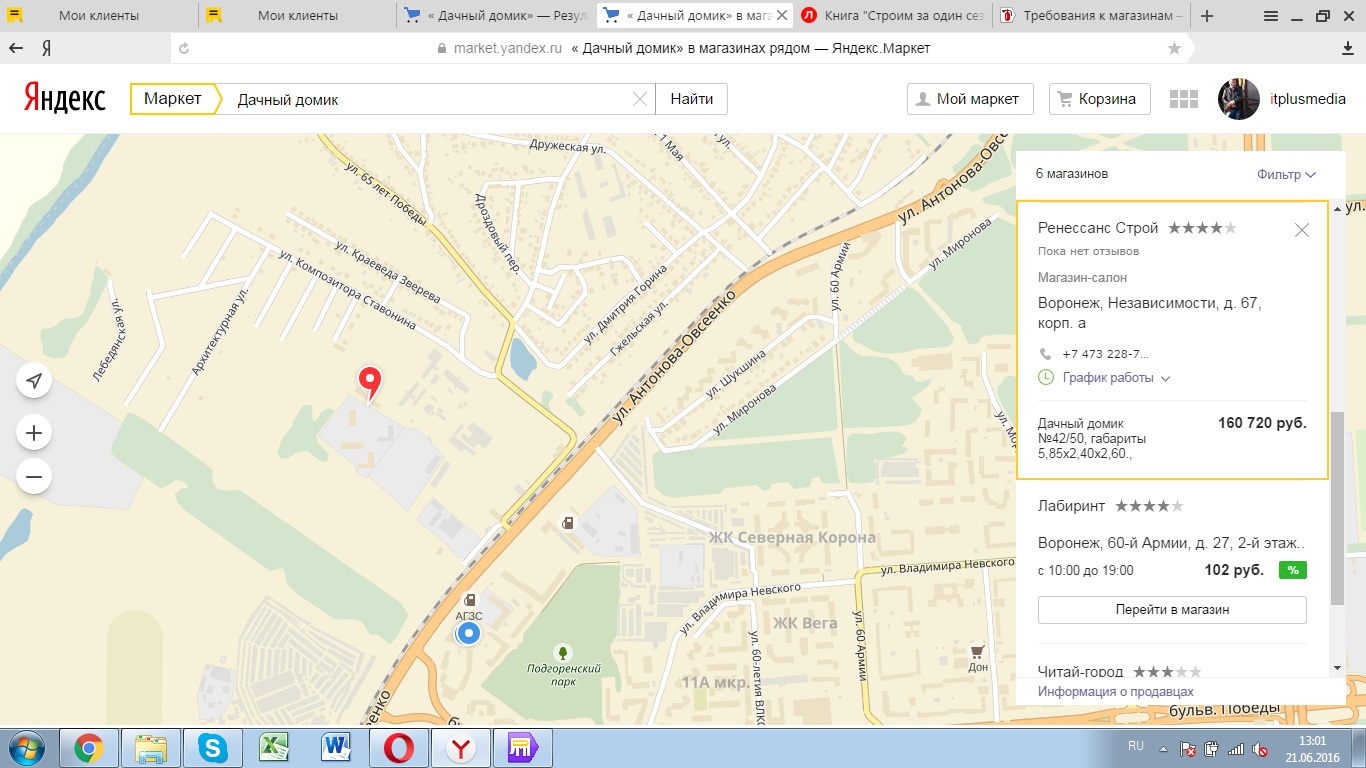This screenshot has height=768, width=1366.
Task: Expand the Фильтр dropdown
Action: [1286, 174]
